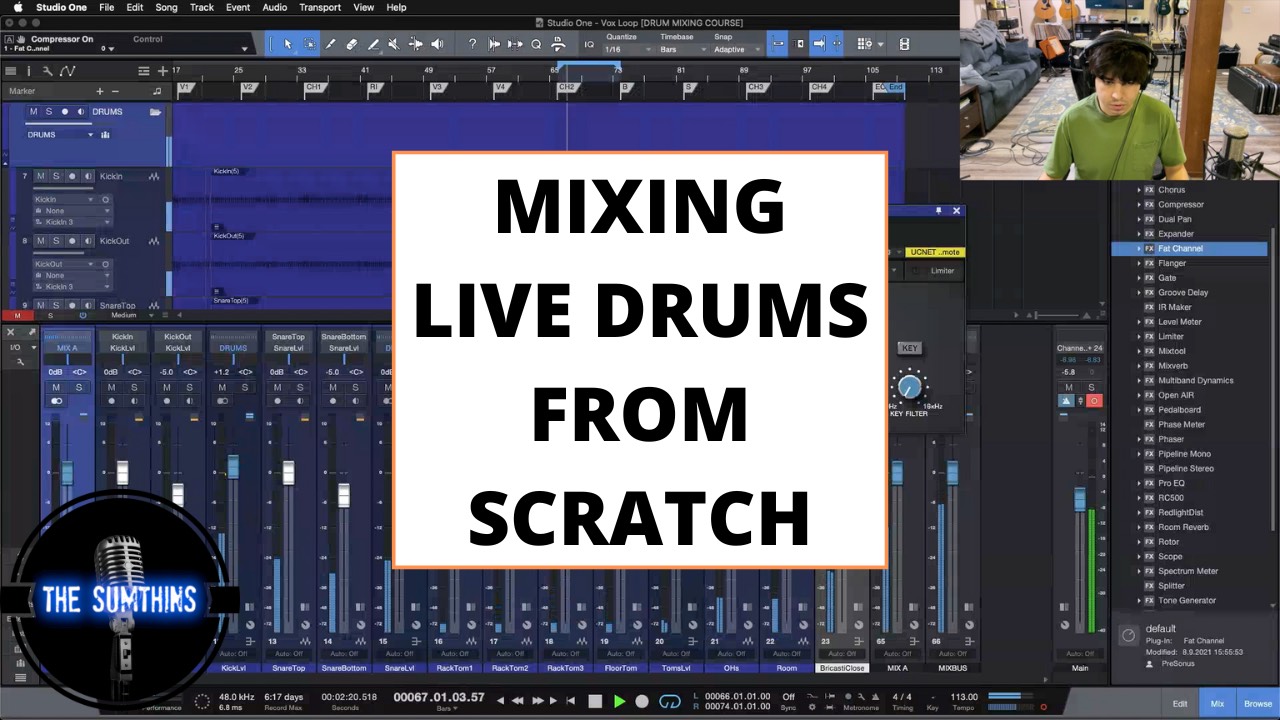Click the Mix button at bottom right

click(x=1216, y=703)
